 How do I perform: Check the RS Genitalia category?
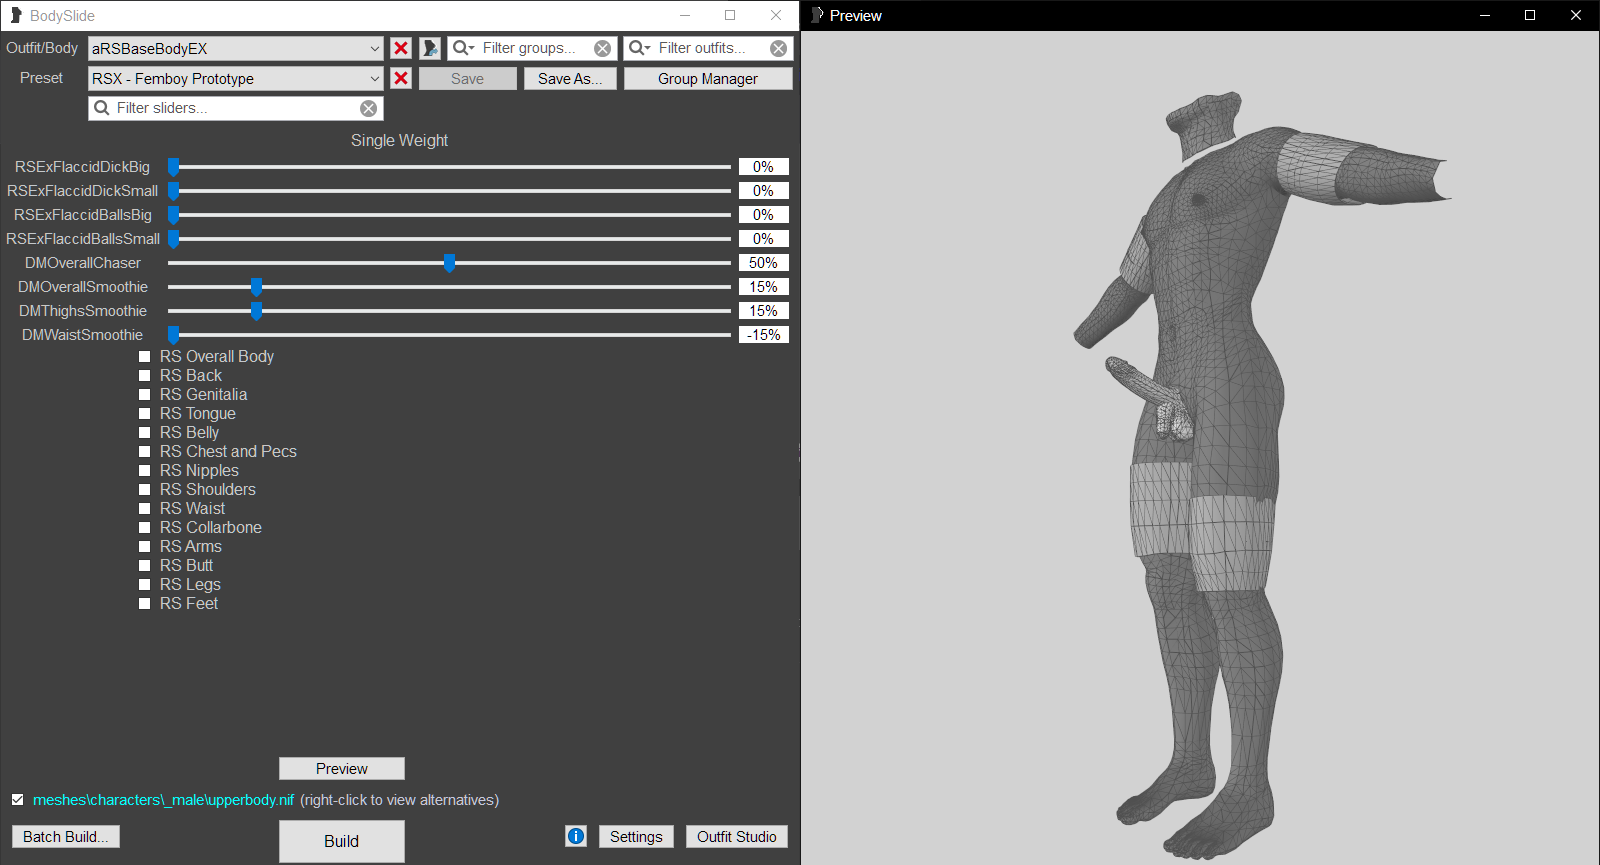coord(144,394)
